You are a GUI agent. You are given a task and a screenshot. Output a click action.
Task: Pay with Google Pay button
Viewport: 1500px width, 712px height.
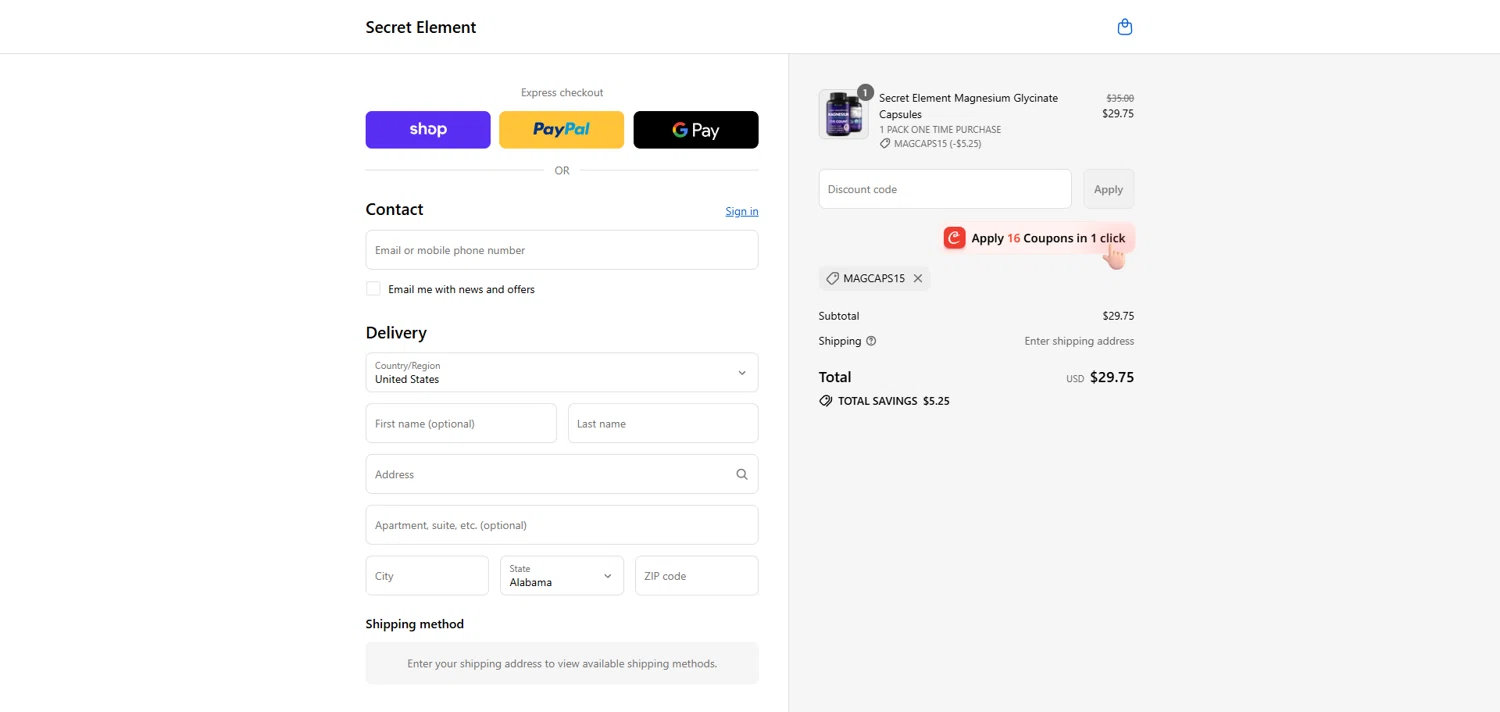(x=696, y=130)
